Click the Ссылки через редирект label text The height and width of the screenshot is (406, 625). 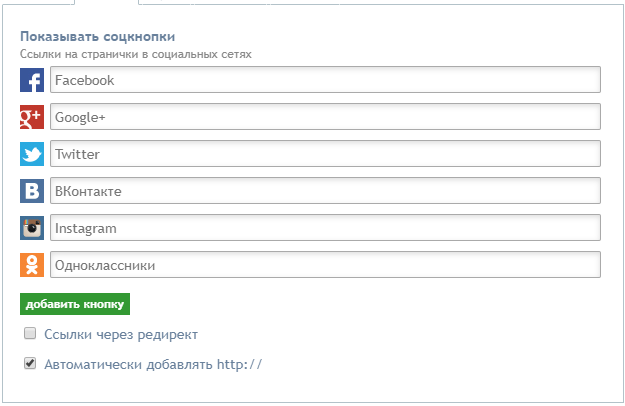point(121,334)
